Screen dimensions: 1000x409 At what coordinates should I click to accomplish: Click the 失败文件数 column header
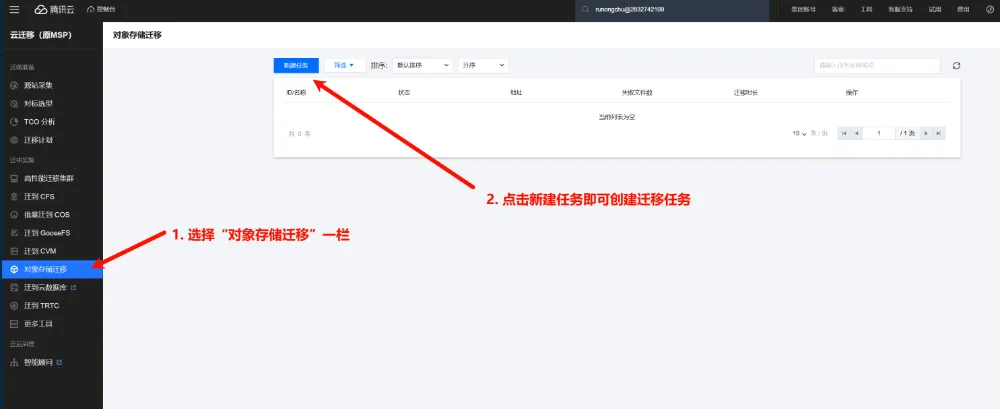coord(637,93)
